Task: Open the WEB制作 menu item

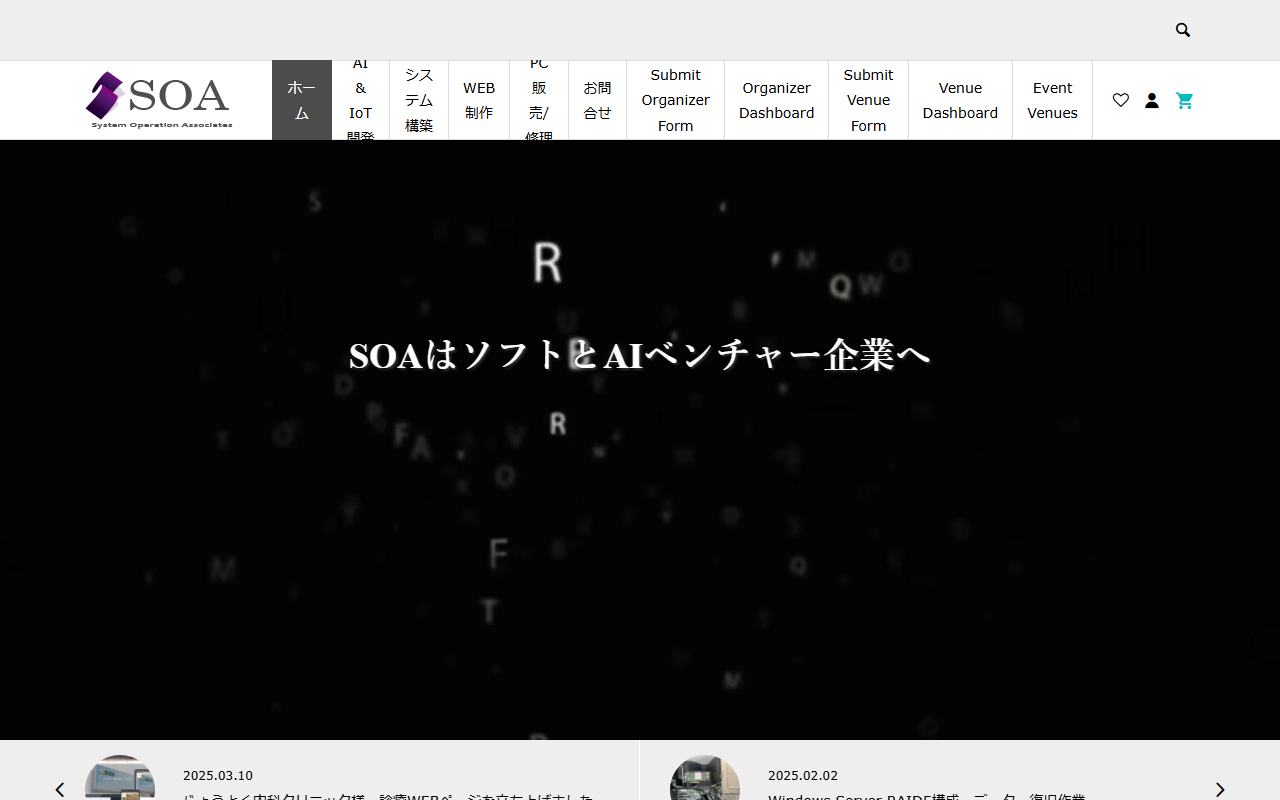Action: [479, 100]
